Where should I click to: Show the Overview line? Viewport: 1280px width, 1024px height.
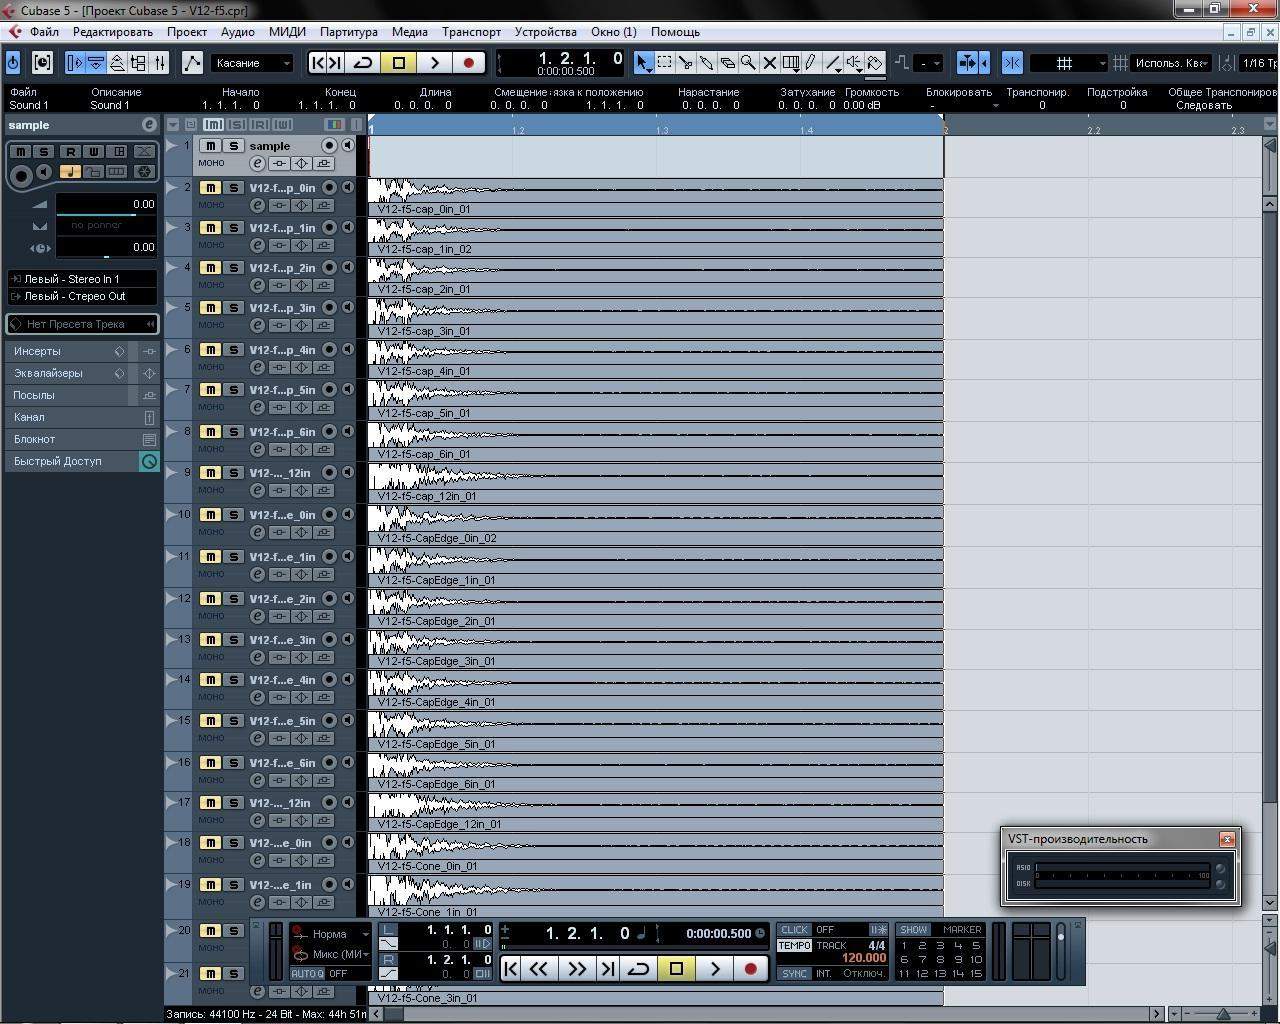tap(117, 63)
